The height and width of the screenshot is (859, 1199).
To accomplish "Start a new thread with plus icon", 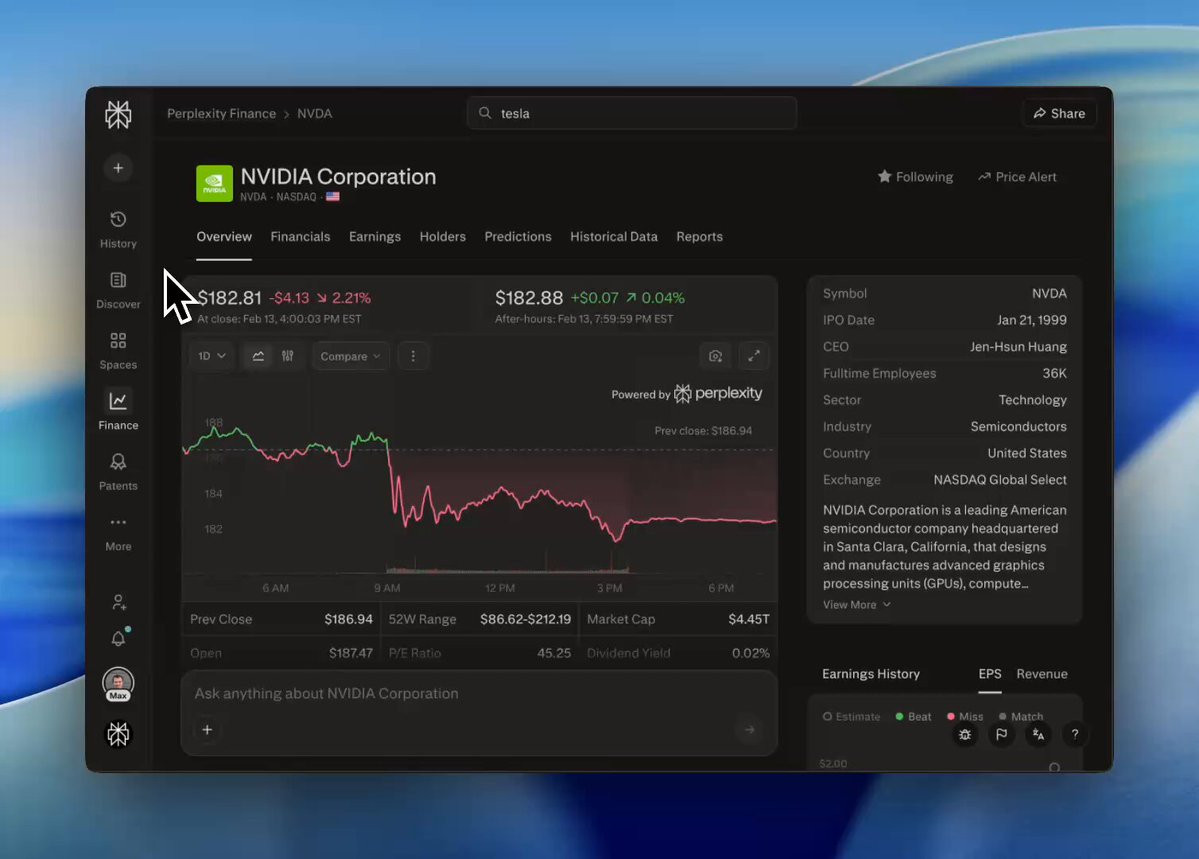I will click(119, 168).
